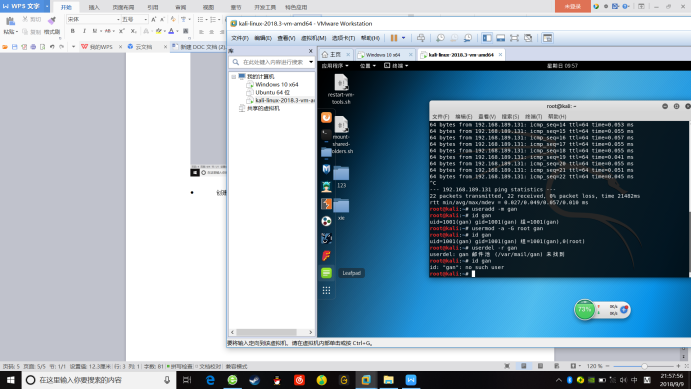The image size is (692, 389).
Task: Click the Format Painter brush in WPS
Action: 52,20
